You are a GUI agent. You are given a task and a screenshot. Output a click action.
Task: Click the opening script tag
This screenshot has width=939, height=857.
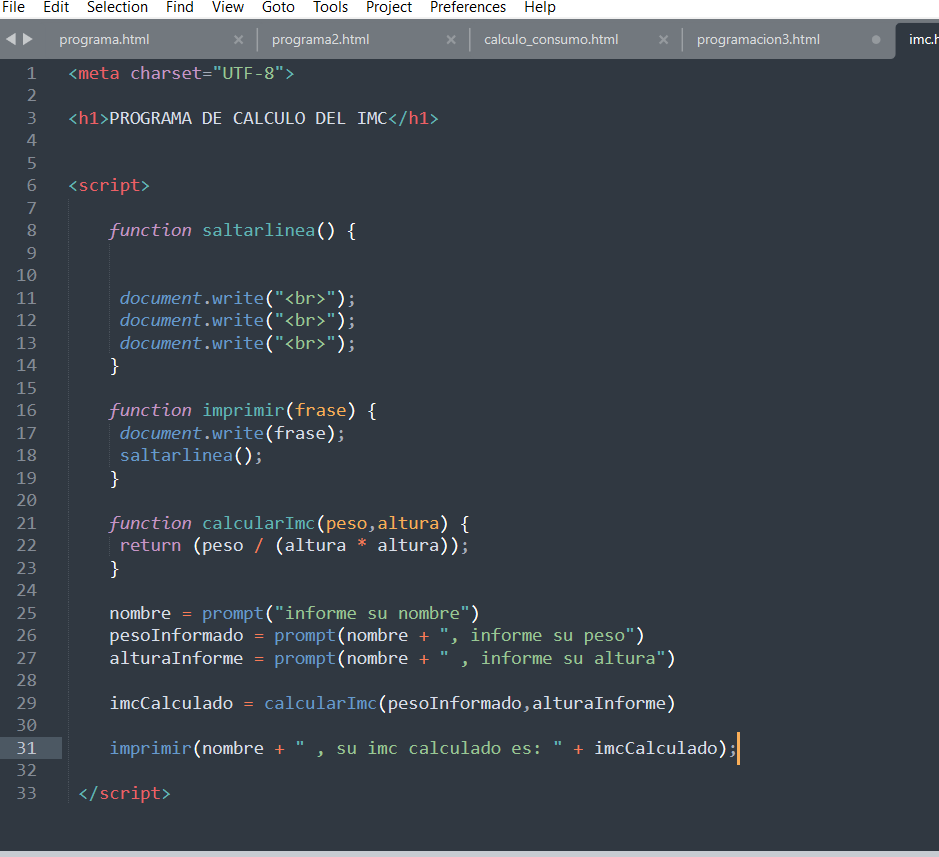[x=109, y=186]
